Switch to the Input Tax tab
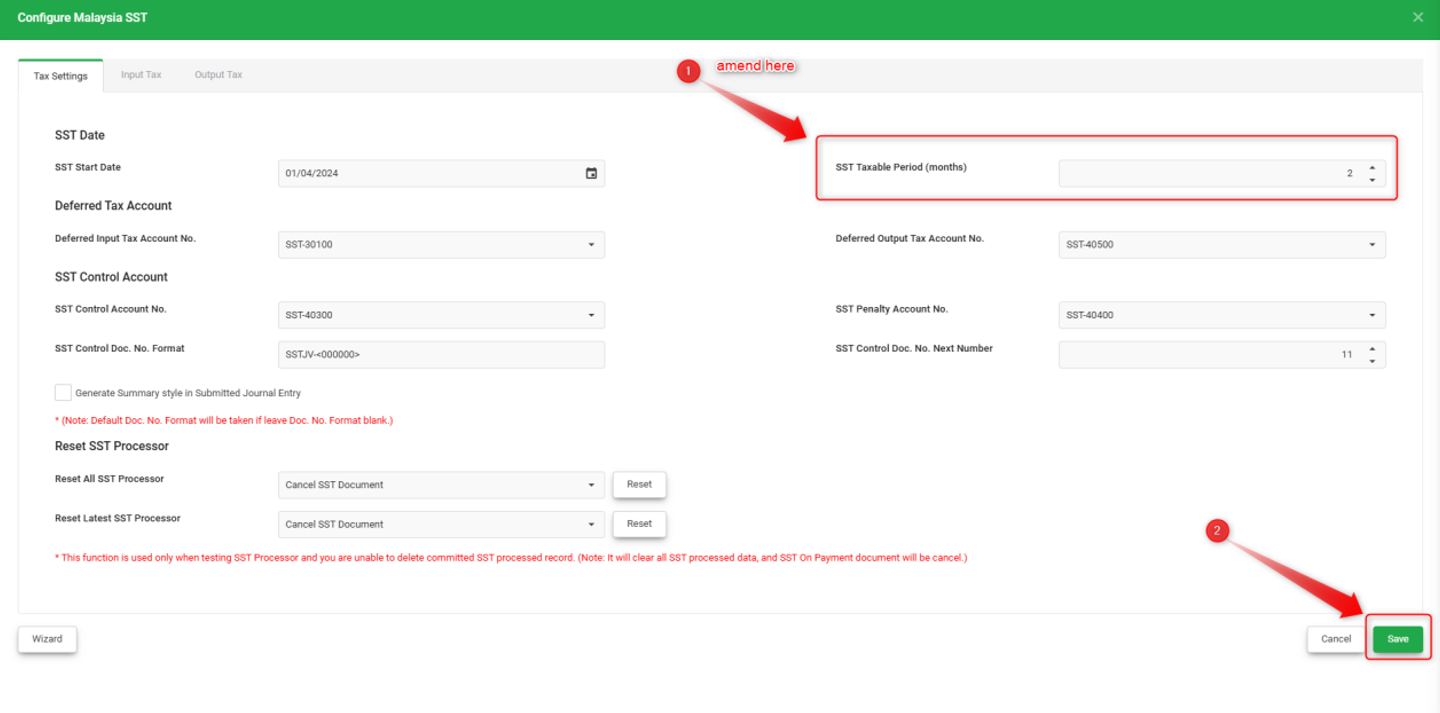This screenshot has width=1440, height=713. pos(141,75)
